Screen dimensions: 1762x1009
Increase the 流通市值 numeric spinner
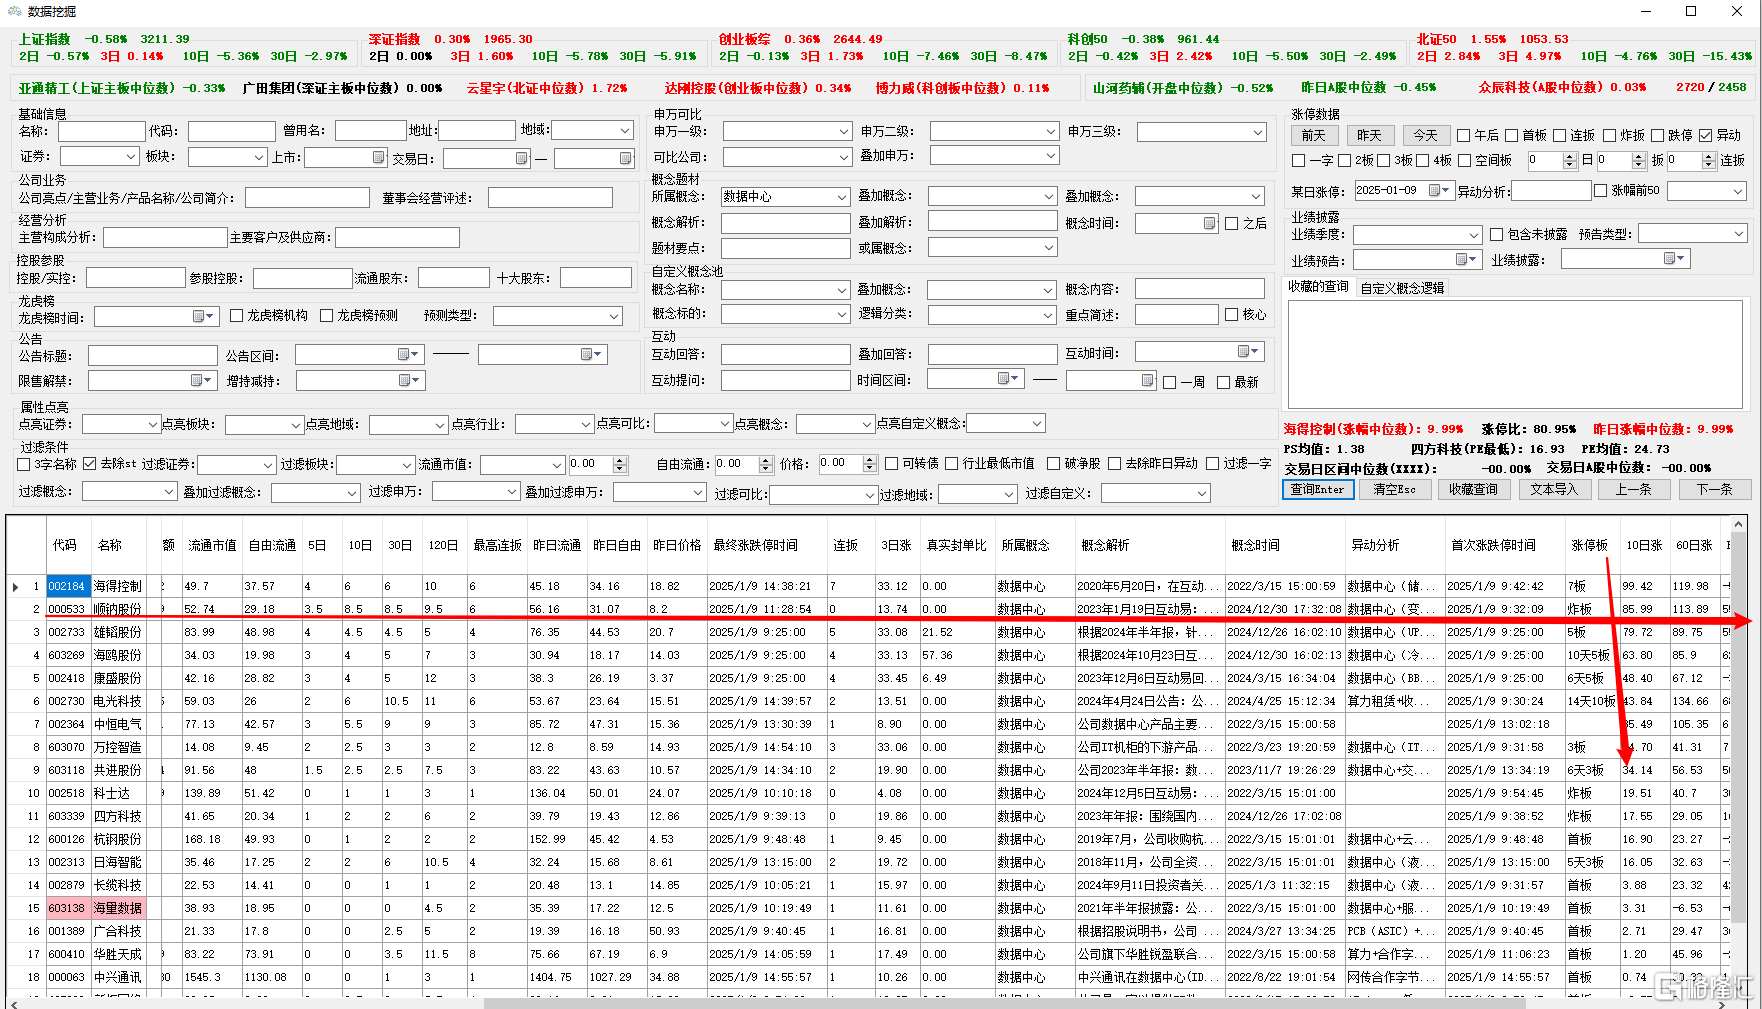(619, 460)
